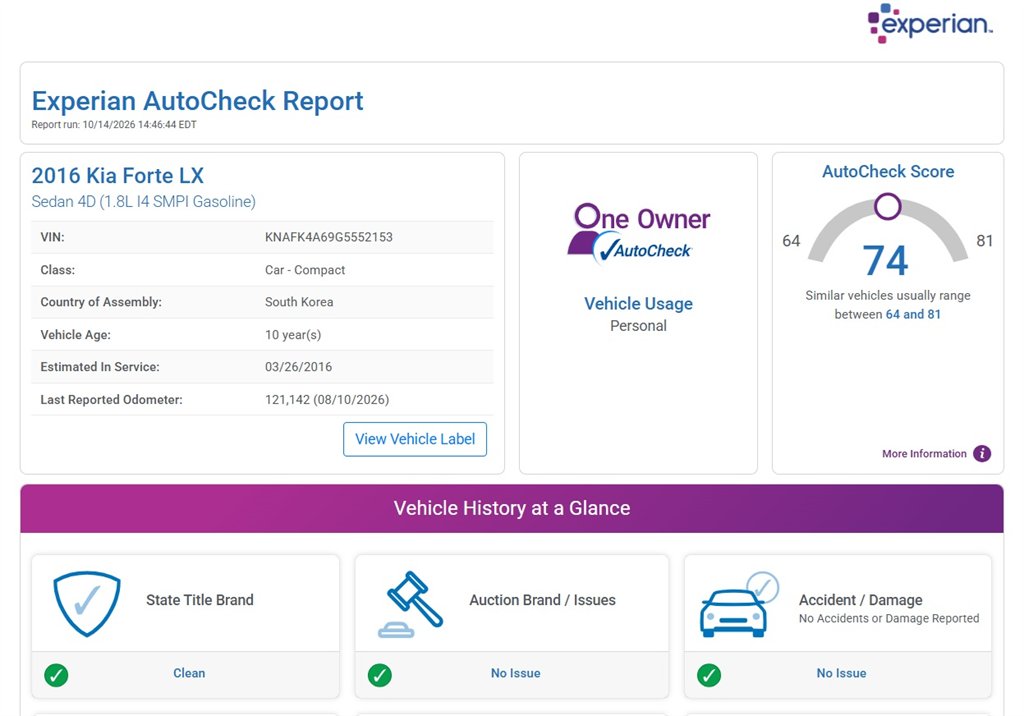Click the AutoCheck Score heading
The width and height of the screenshot is (1024, 716).
point(888,172)
